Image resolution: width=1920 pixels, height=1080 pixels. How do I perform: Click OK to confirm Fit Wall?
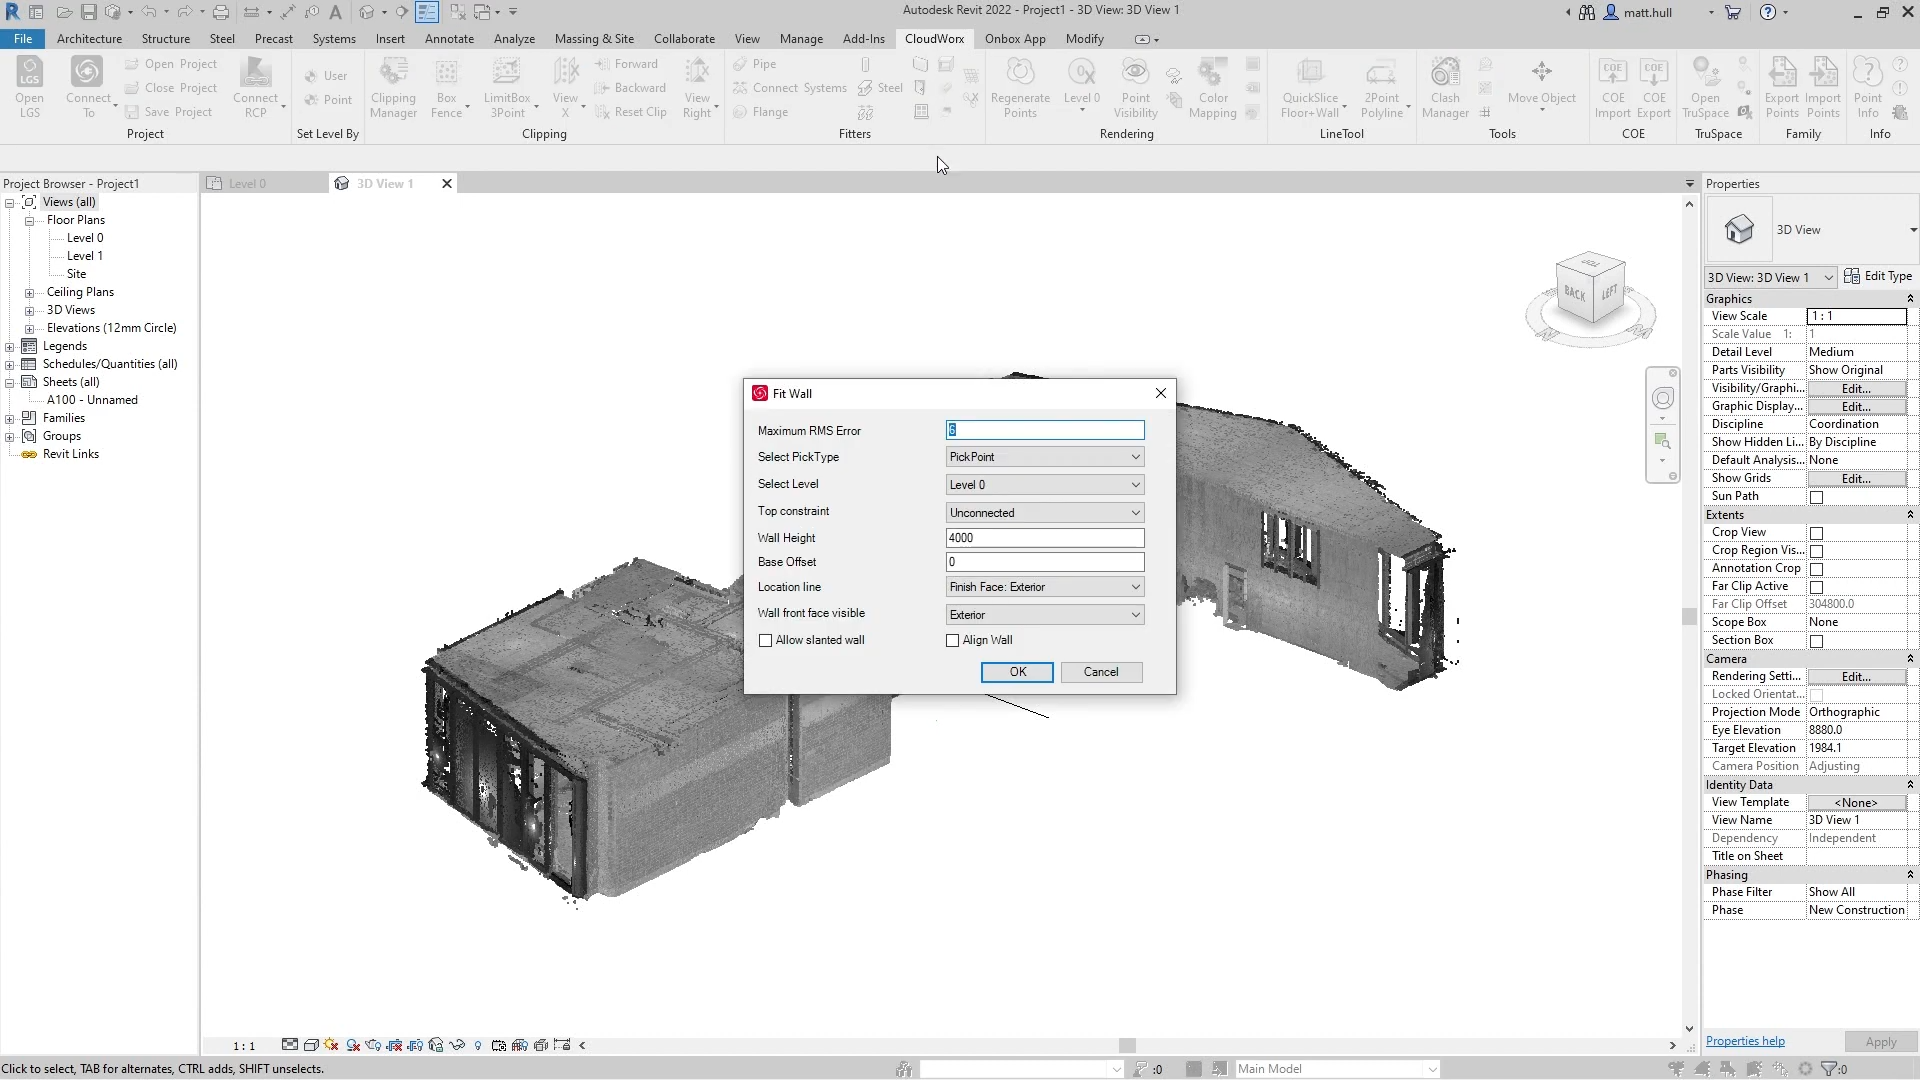[x=1017, y=673]
